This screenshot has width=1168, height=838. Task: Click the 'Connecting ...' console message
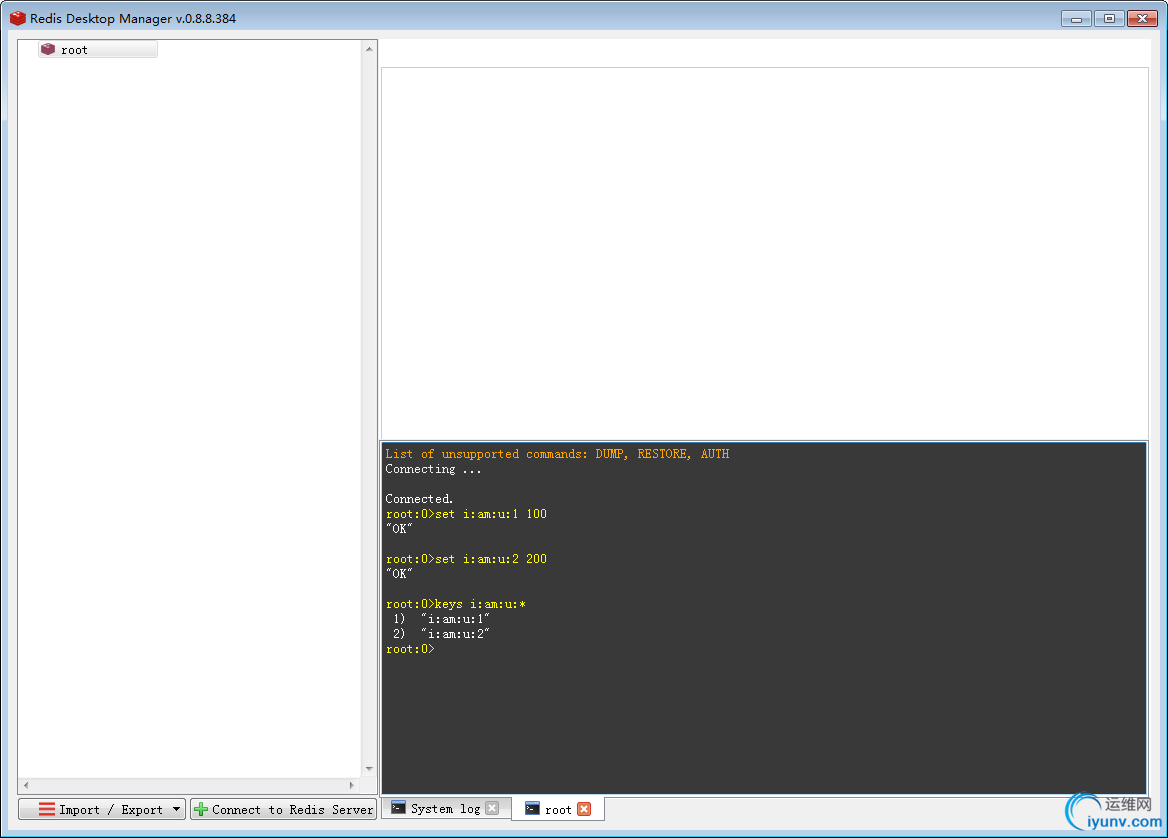(x=434, y=469)
